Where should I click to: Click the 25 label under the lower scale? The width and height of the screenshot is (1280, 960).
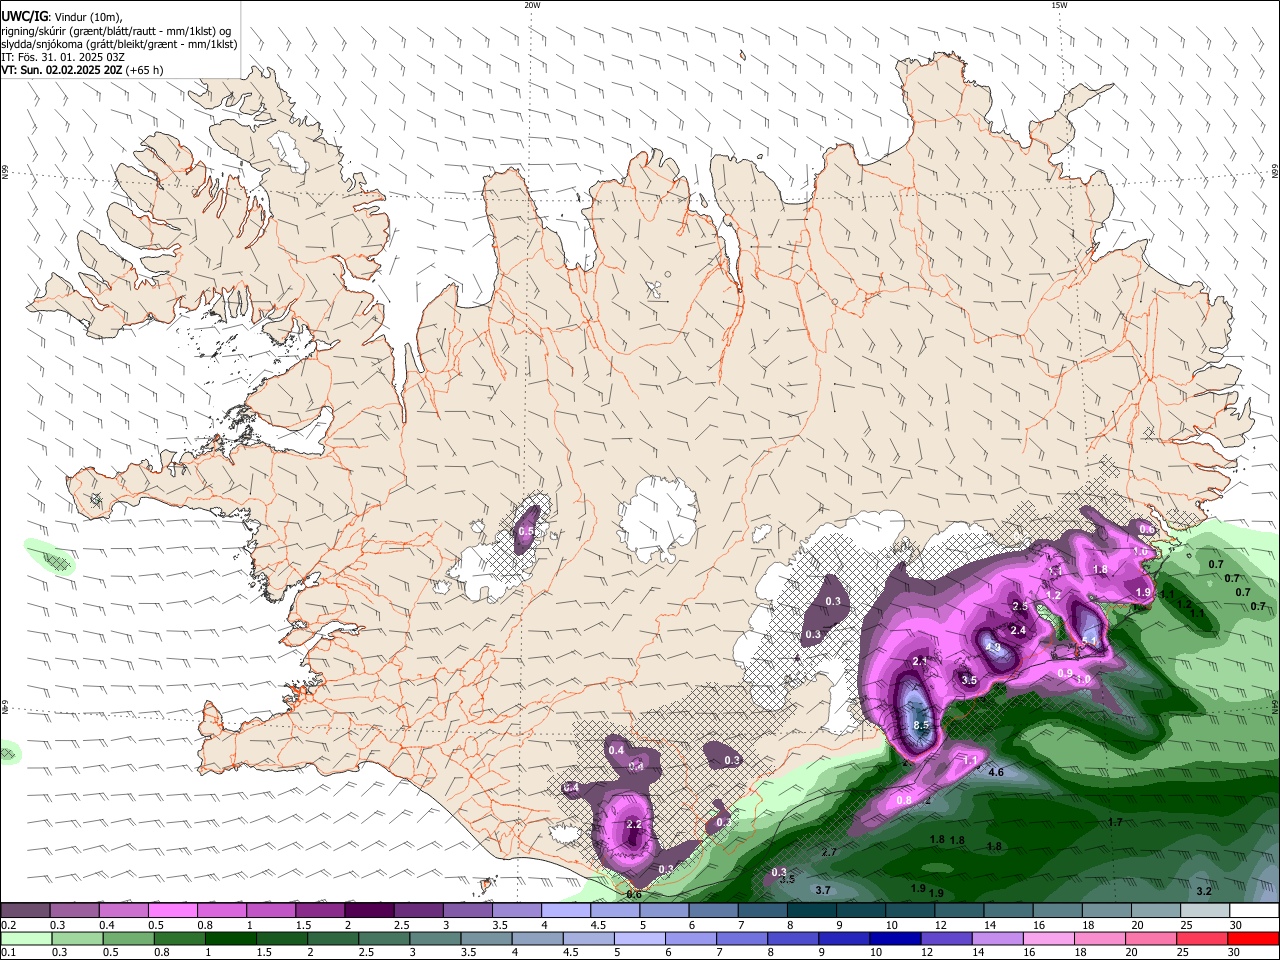(1185, 952)
